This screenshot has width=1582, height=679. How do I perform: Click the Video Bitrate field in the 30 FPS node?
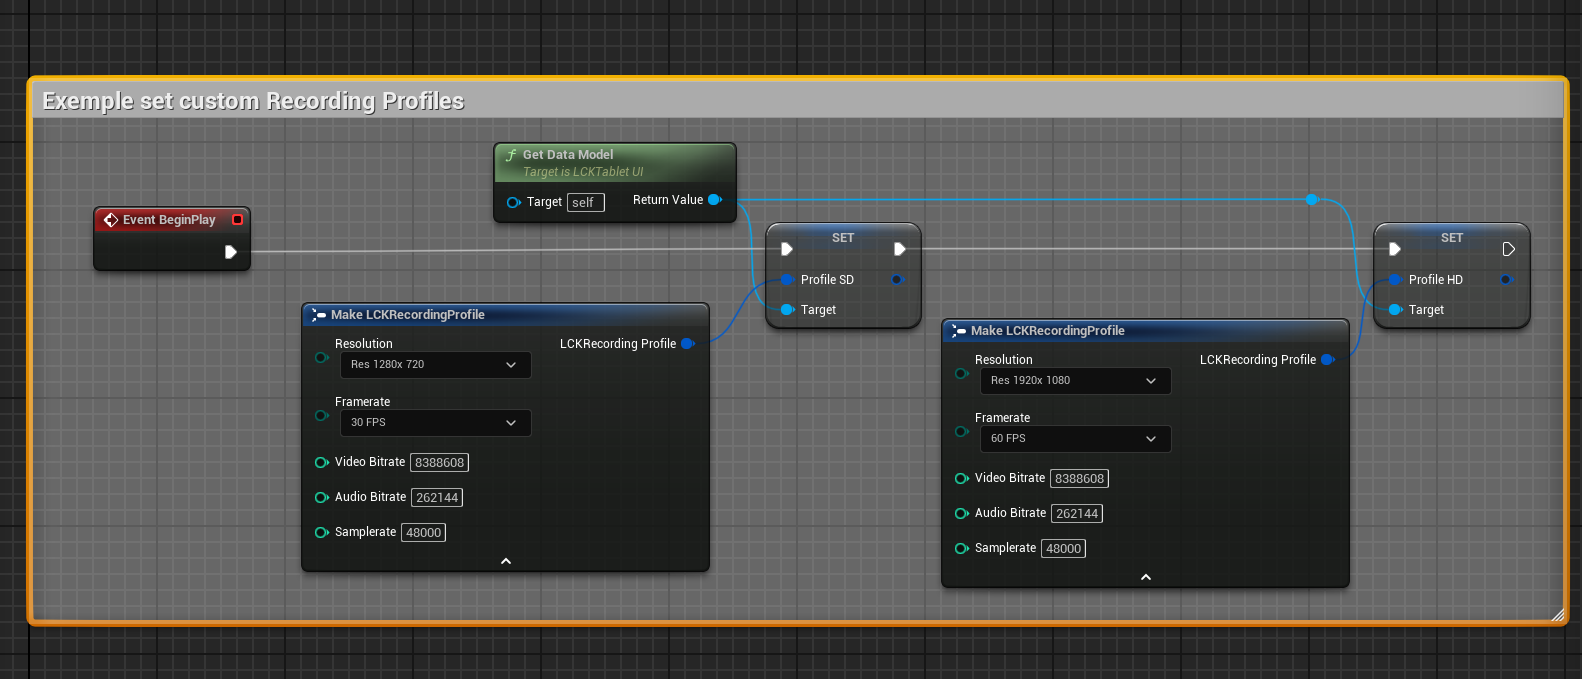tap(439, 463)
